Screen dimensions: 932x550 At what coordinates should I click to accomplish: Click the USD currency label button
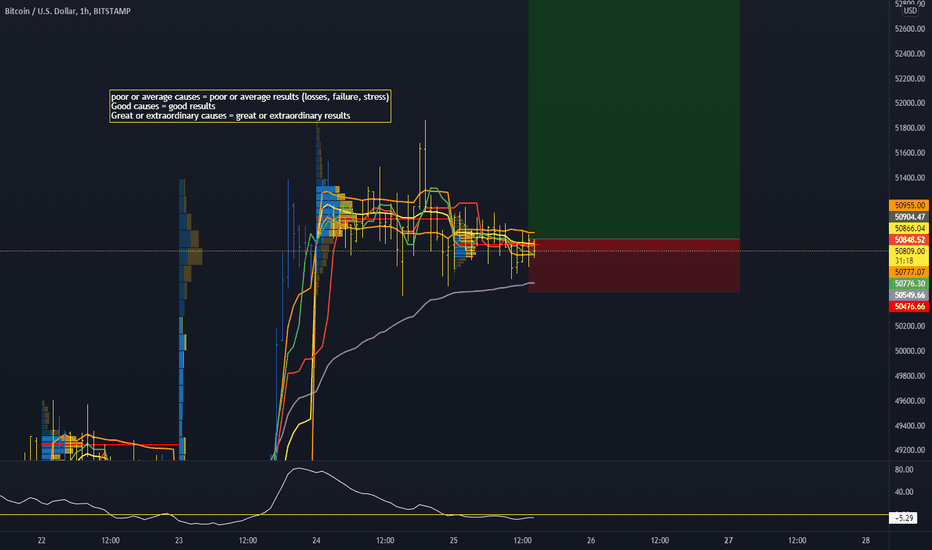910,11
